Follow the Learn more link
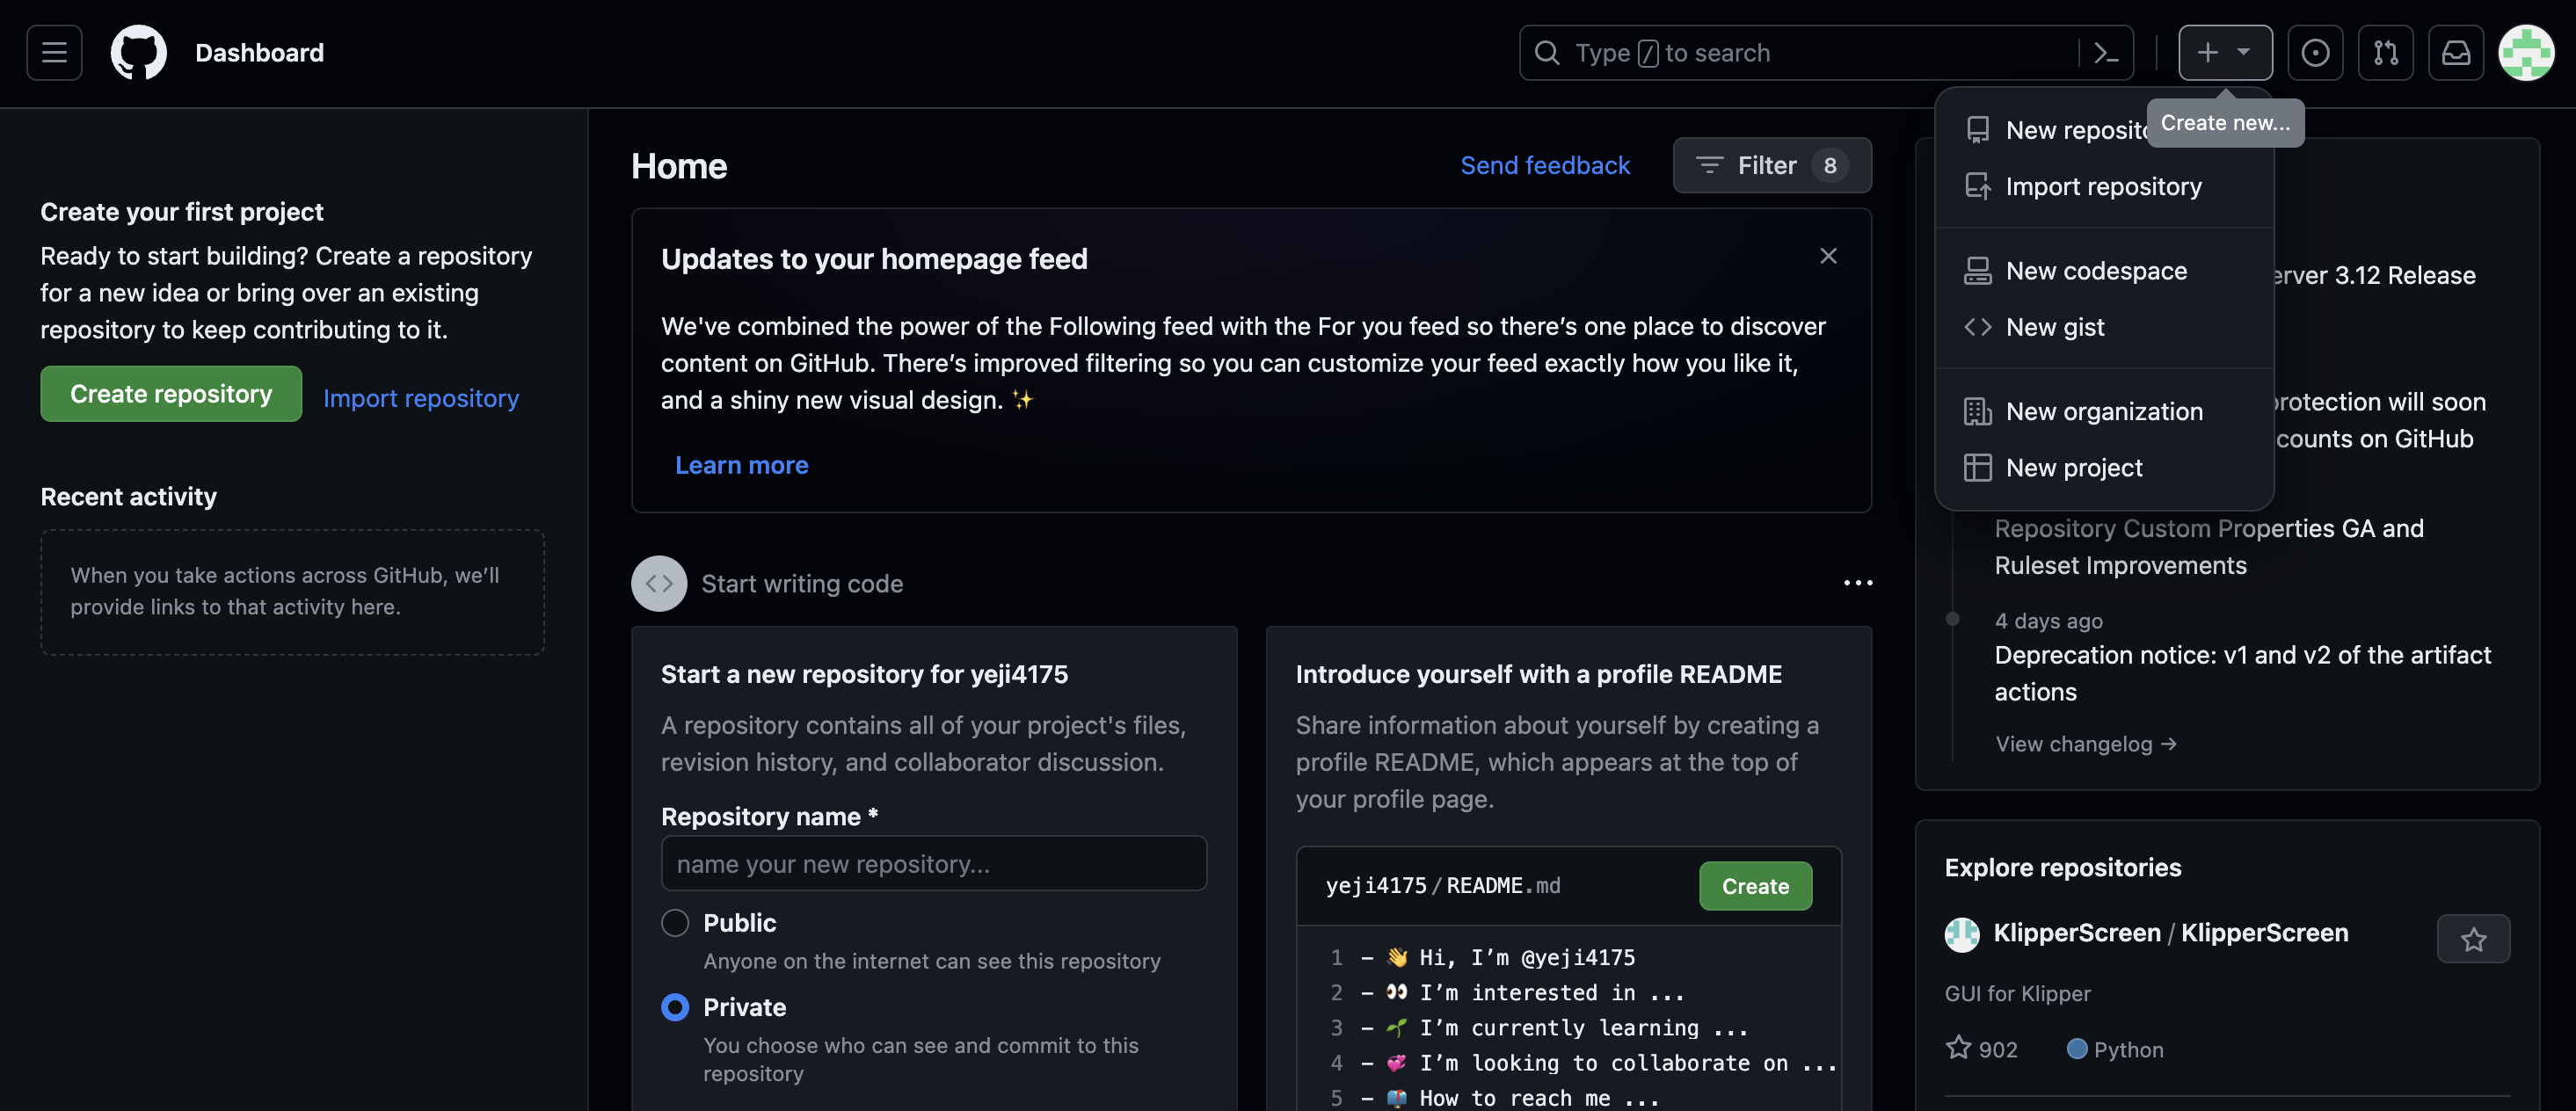Screen dimensions: 2576x1111 pos(741,465)
